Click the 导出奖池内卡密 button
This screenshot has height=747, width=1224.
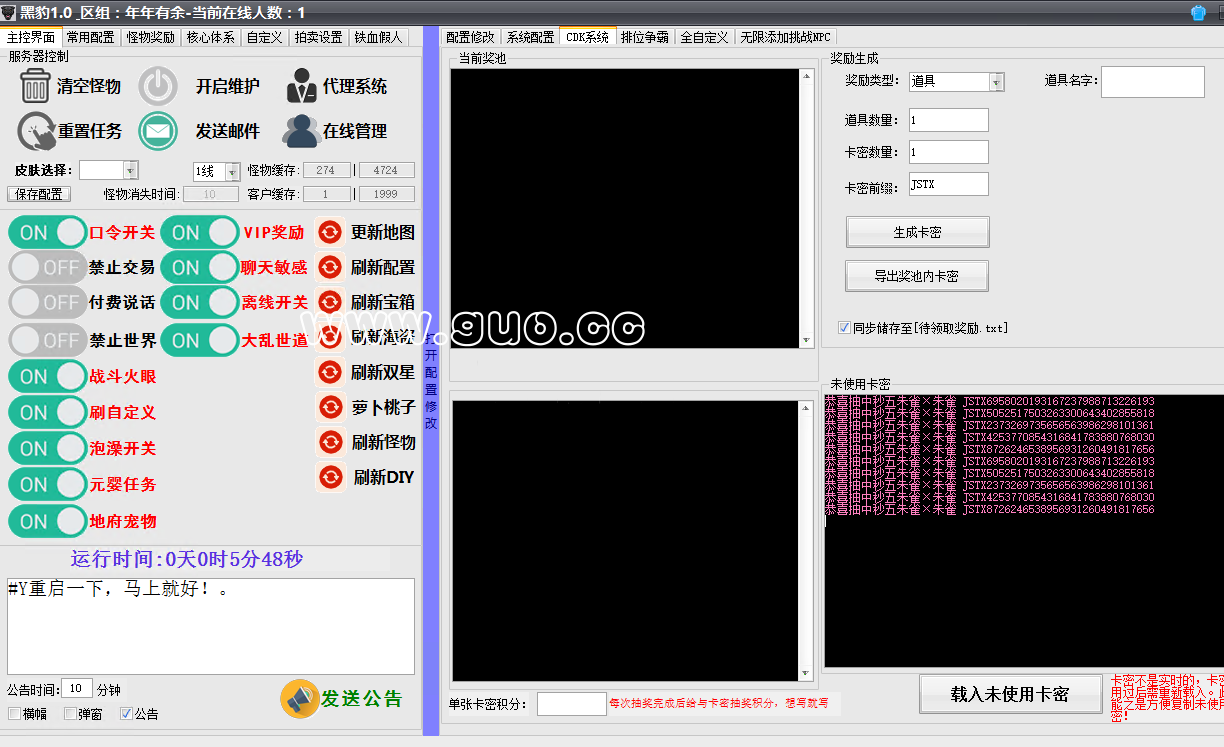pyautogui.click(x=917, y=276)
